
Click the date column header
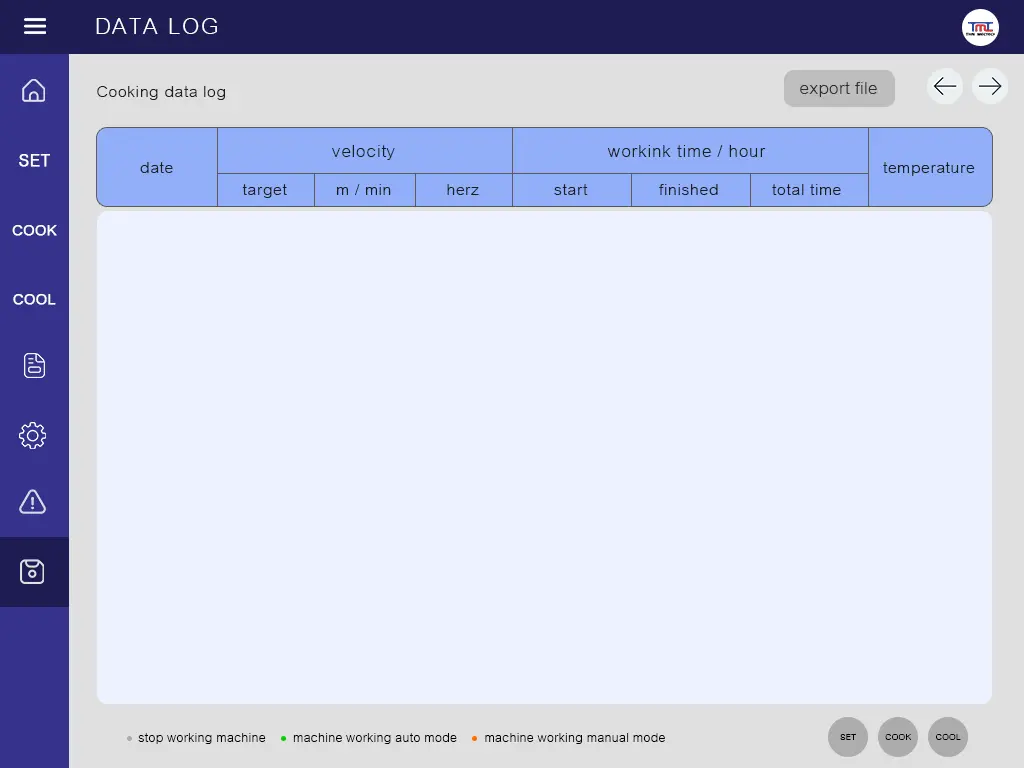[x=157, y=168]
